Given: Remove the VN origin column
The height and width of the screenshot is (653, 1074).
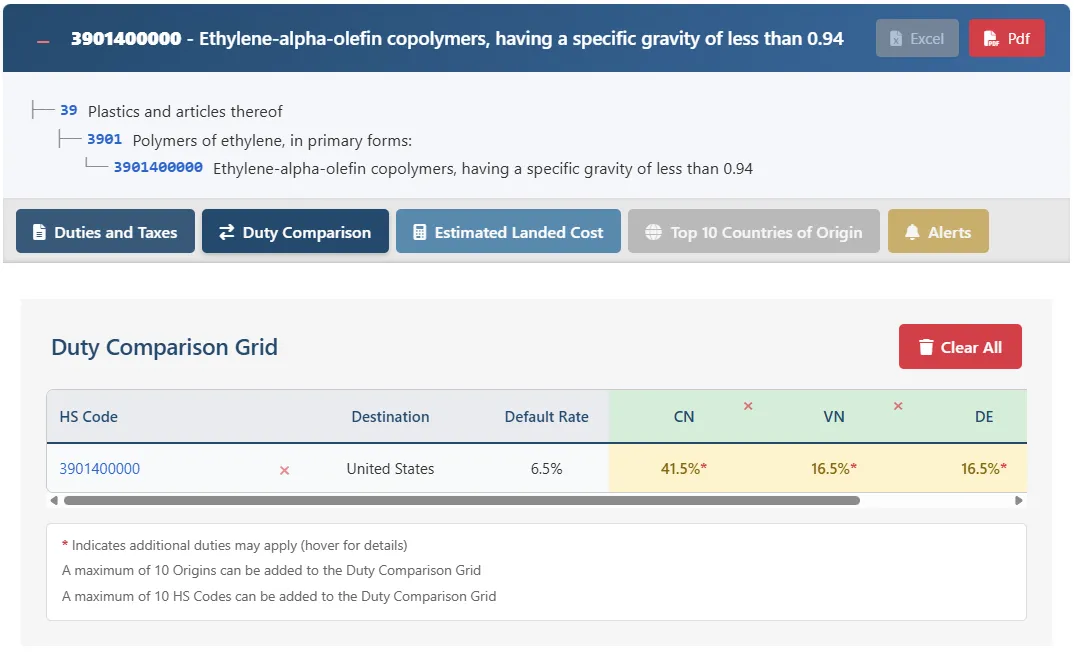Looking at the screenshot, I should (898, 406).
